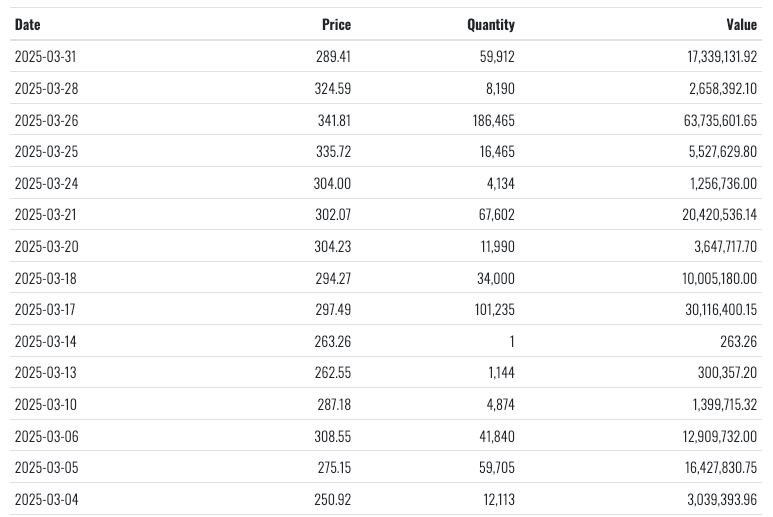This screenshot has width=773, height=517.
Task: Click price 287.18 cell
Action: click(x=334, y=404)
